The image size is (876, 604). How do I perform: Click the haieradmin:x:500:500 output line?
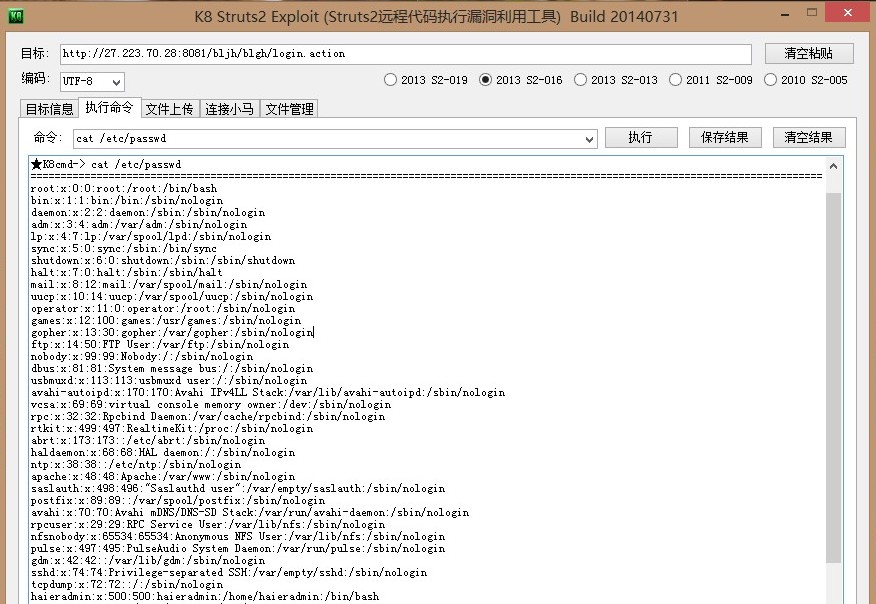205,596
